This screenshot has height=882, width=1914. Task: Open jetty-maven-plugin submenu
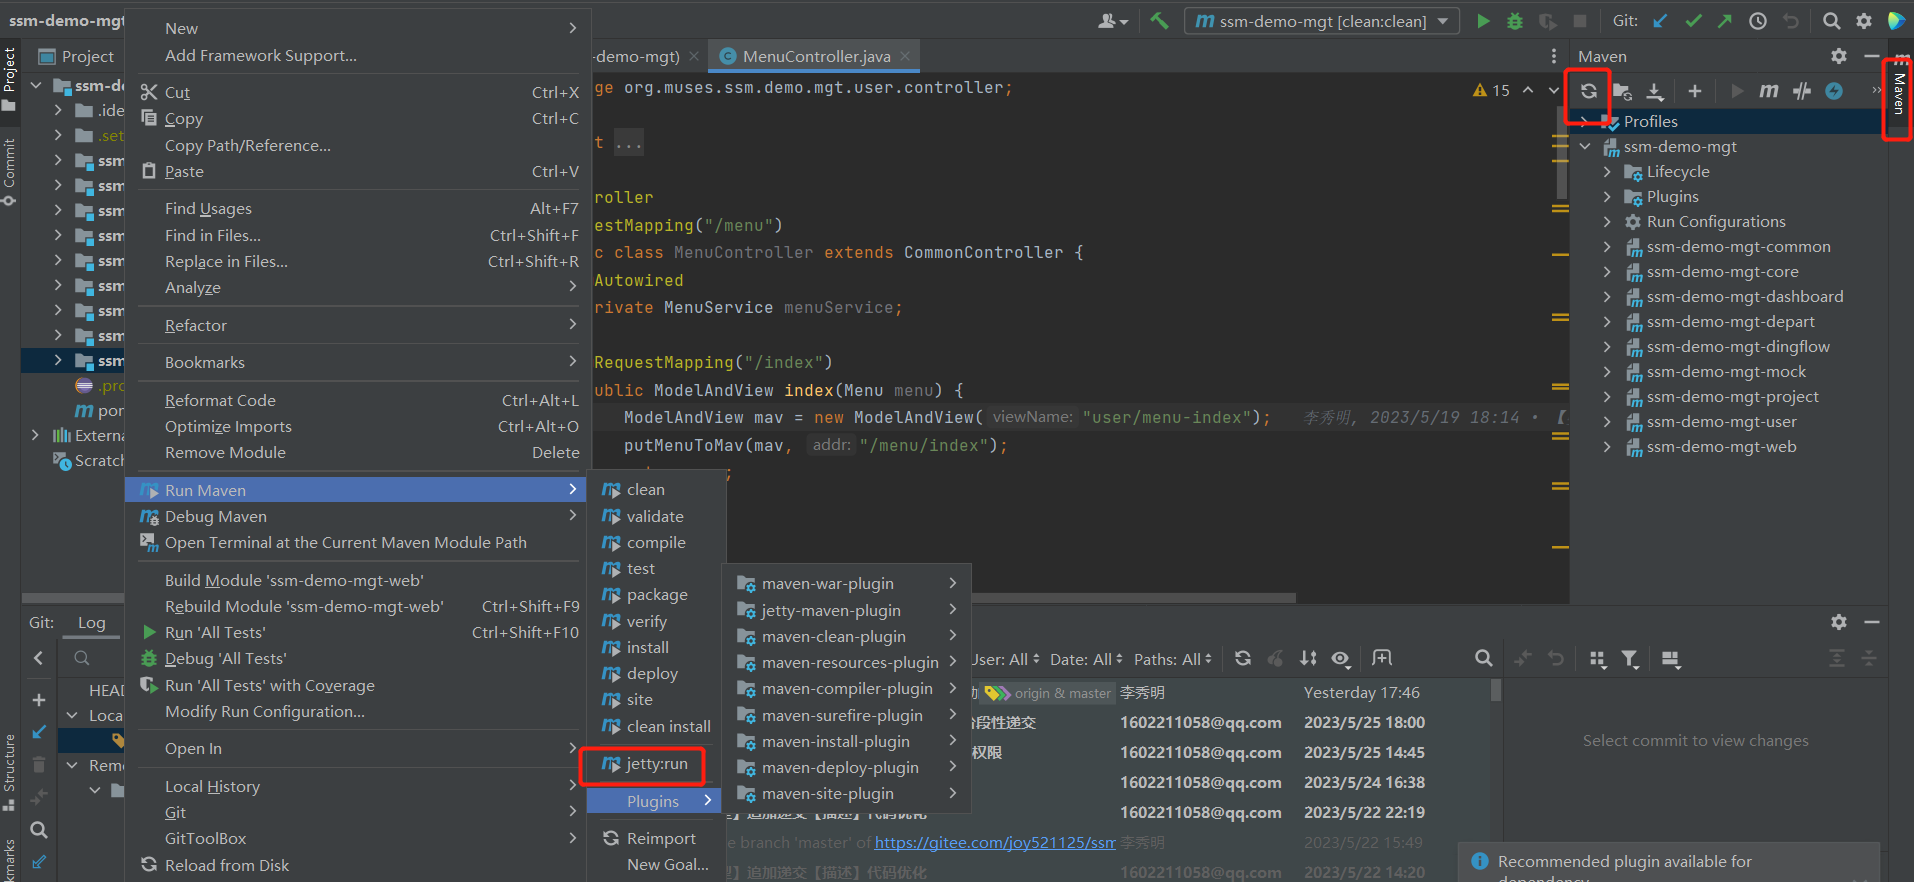click(x=846, y=611)
